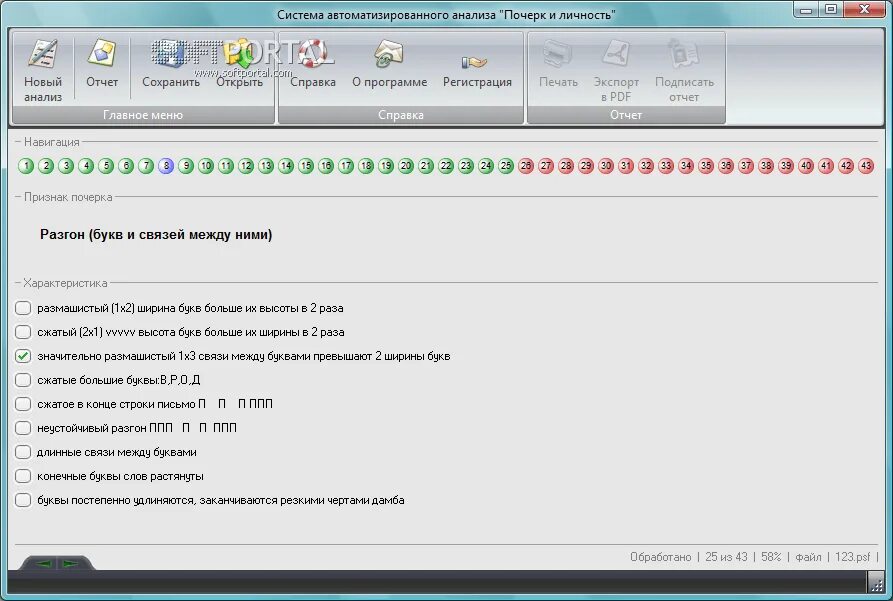Click the Справка group label bar
Viewport: 893px width, 601px height.
pos(401,115)
